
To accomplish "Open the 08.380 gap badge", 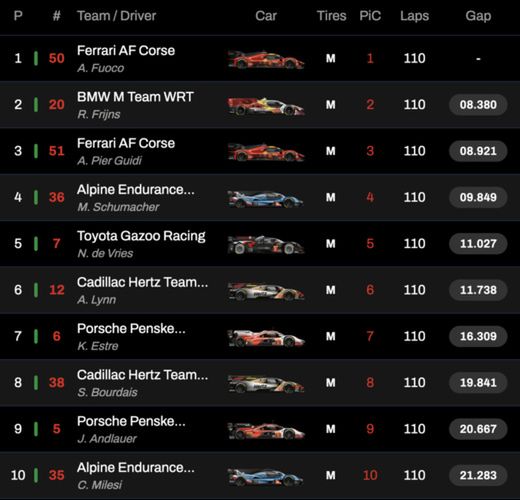I will coord(478,105).
